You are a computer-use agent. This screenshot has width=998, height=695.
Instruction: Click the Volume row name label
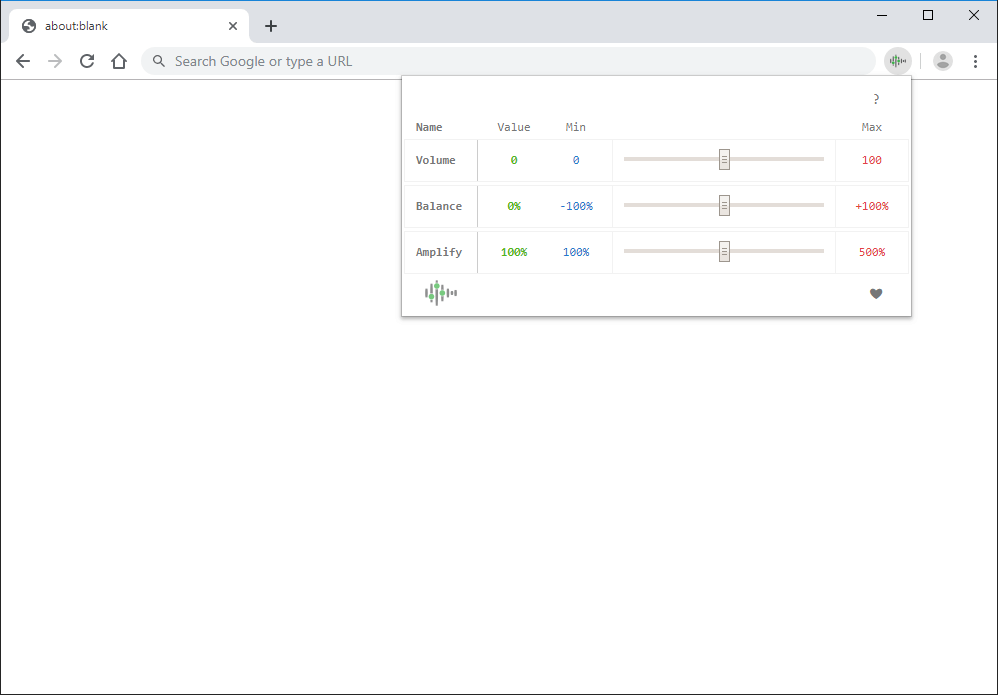click(x=436, y=160)
